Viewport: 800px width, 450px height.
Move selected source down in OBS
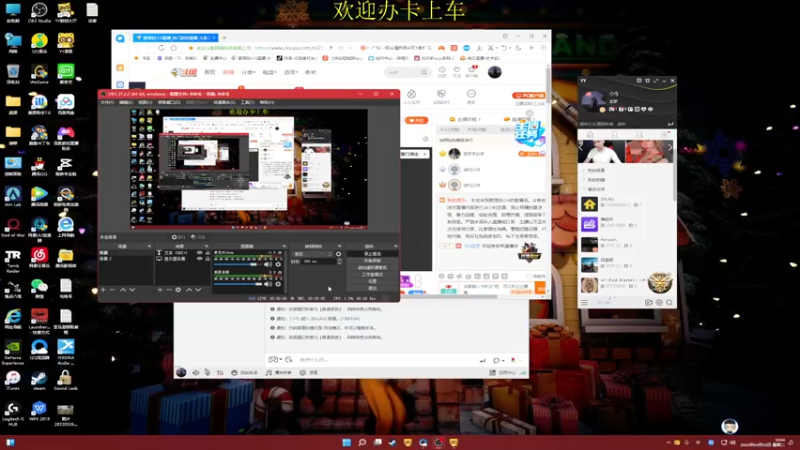(198, 290)
